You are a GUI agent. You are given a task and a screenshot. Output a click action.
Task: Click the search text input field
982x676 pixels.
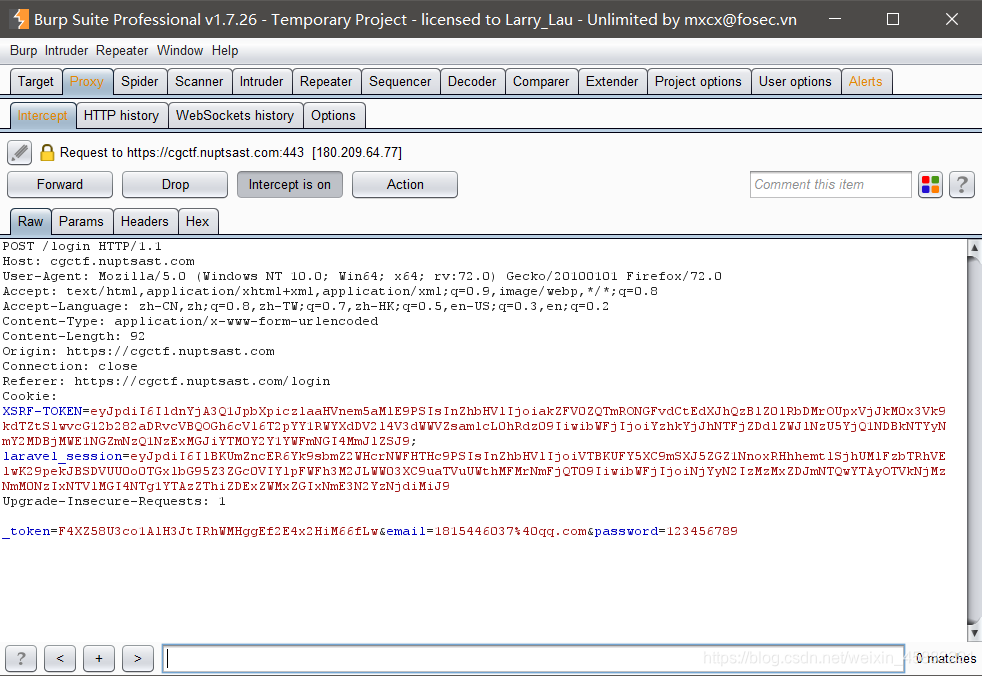tap(533, 658)
